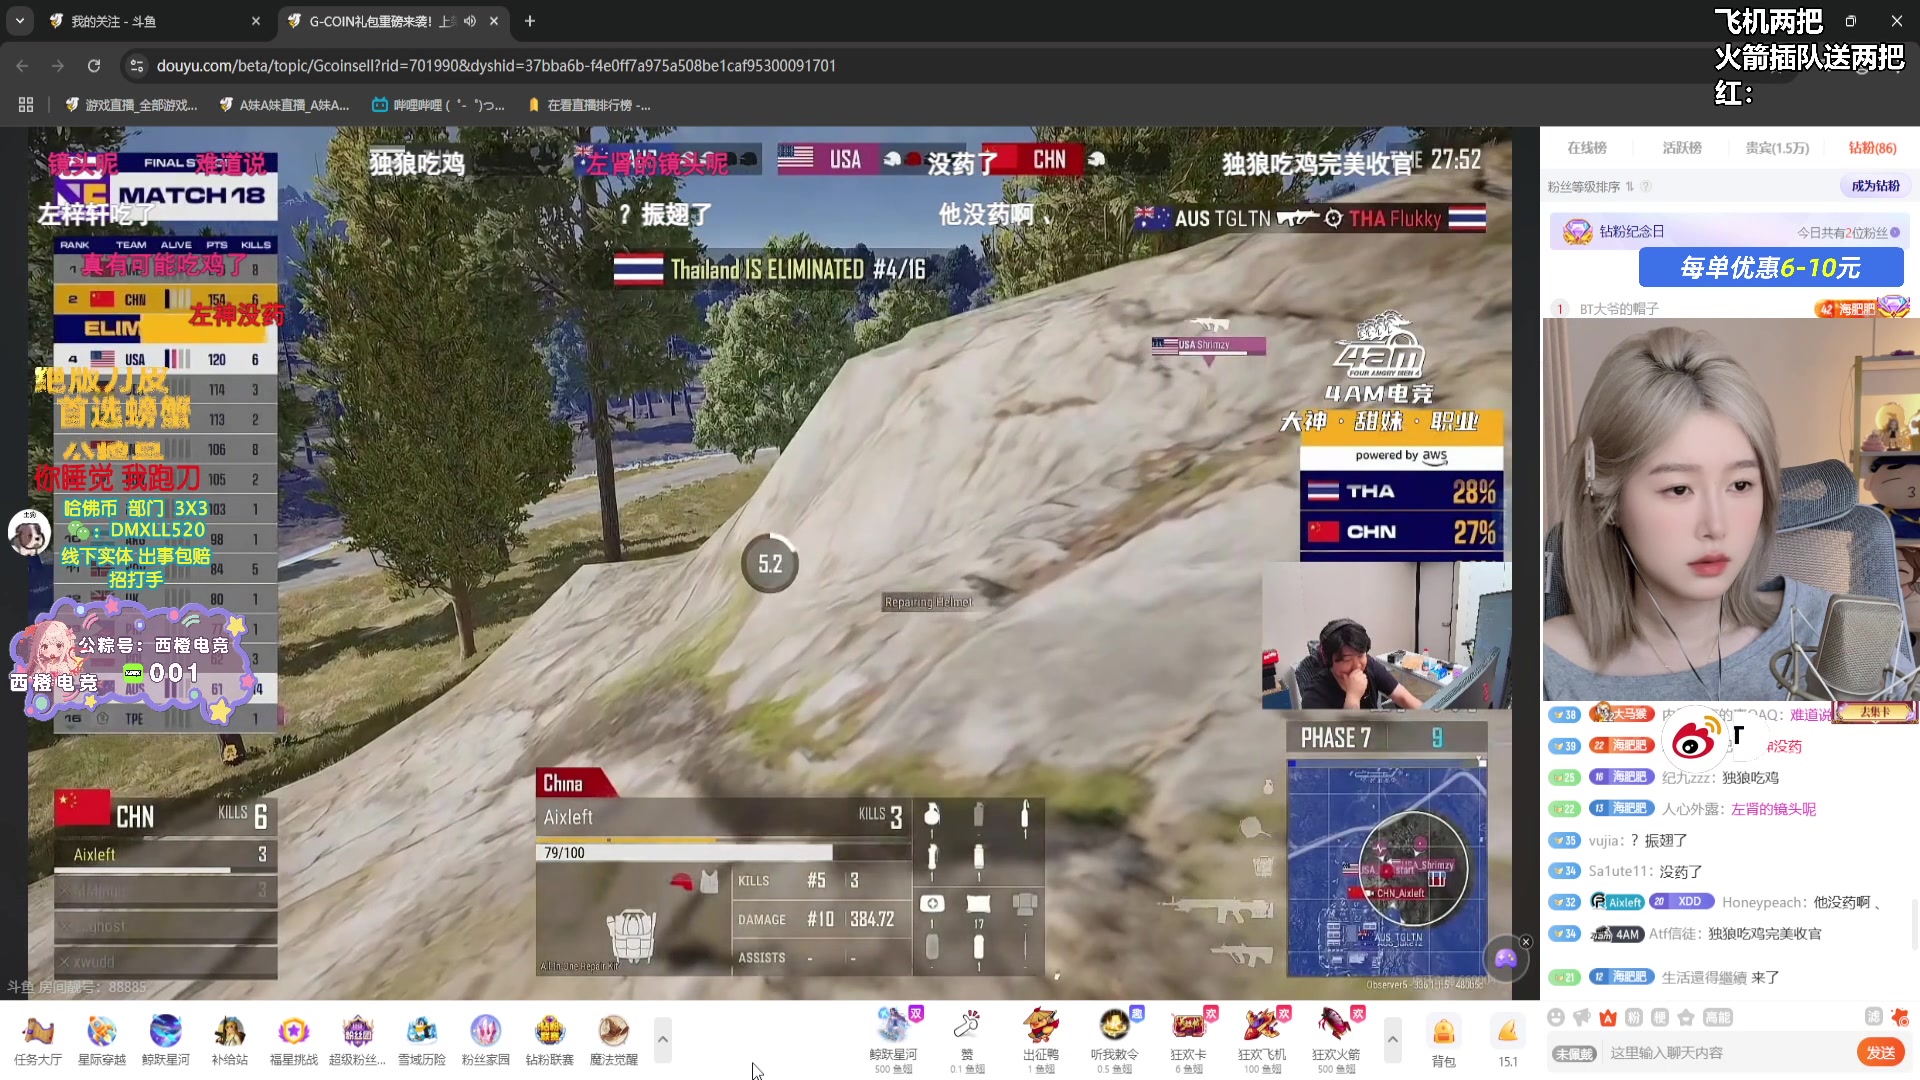The height and width of the screenshot is (1080, 1920).
Task: Open the 福星挑战 challenge icon
Action: [x=294, y=1040]
